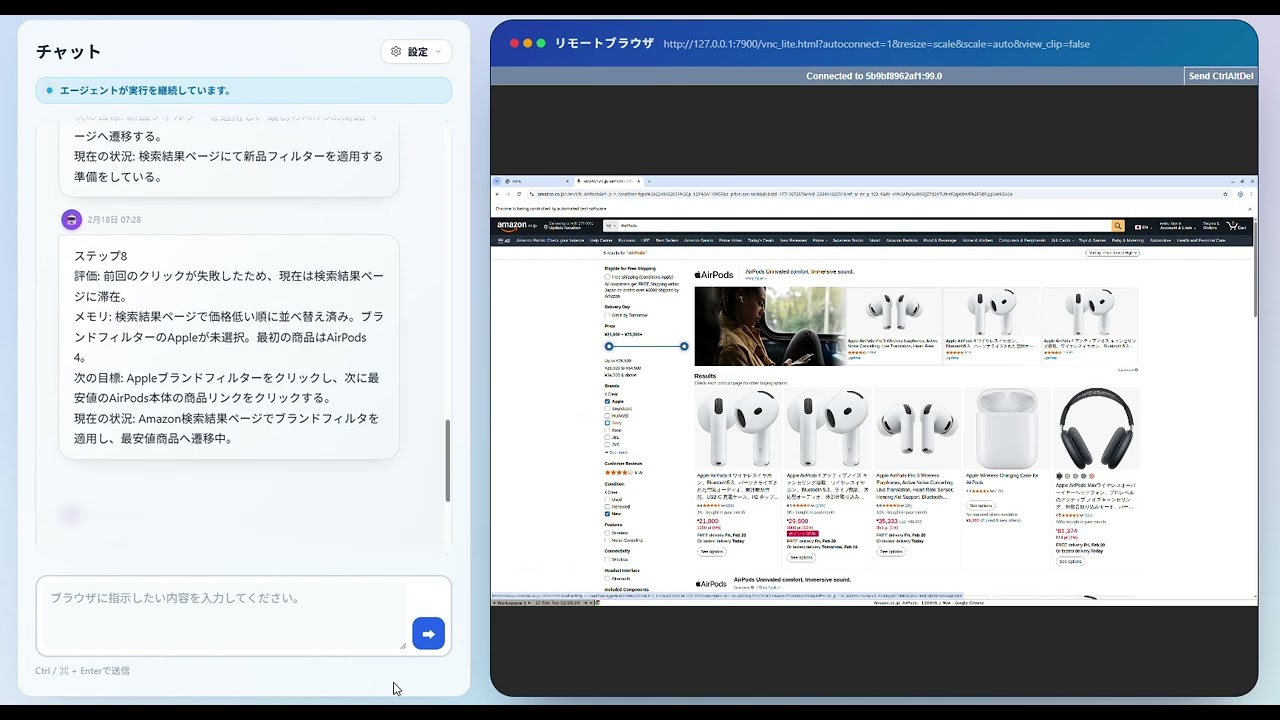Click See options under AirPods Max
The height and width of the screenshot is (720, 1280).
point(1070,561)
